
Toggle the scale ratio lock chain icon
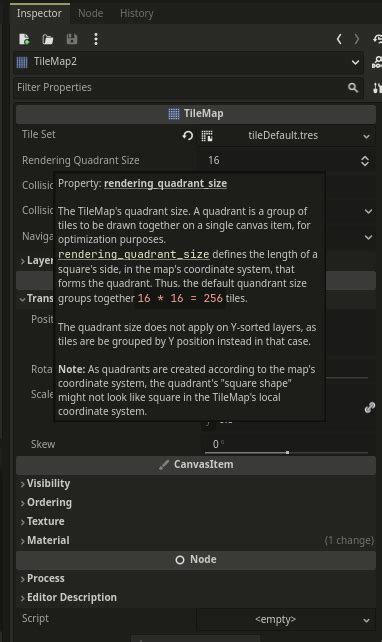pyautogui.click(x=369, y=408)
